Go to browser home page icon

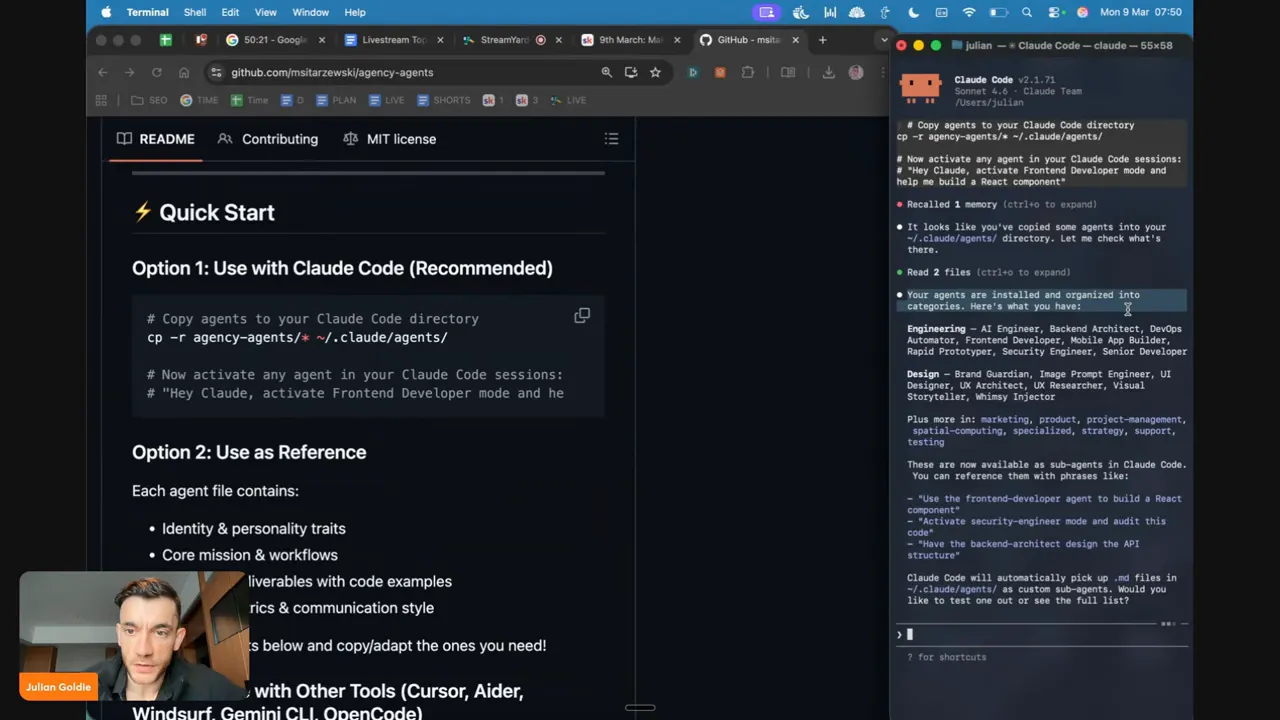pos(184,72)
